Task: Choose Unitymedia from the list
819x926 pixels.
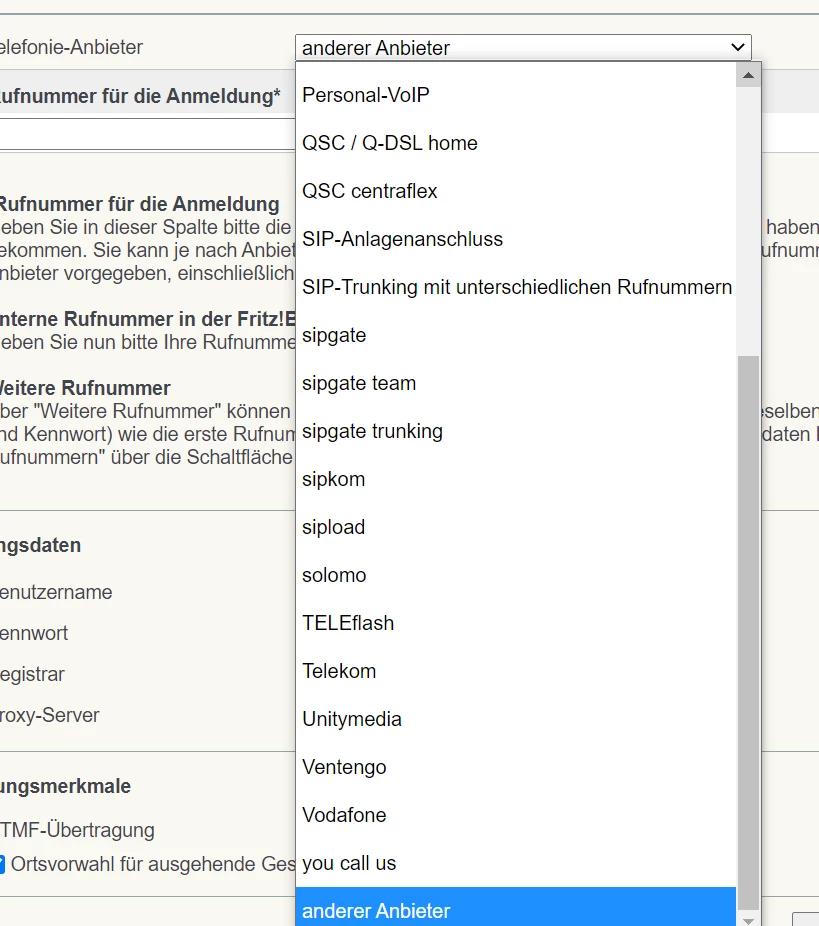Action: [x=516, y=719]
